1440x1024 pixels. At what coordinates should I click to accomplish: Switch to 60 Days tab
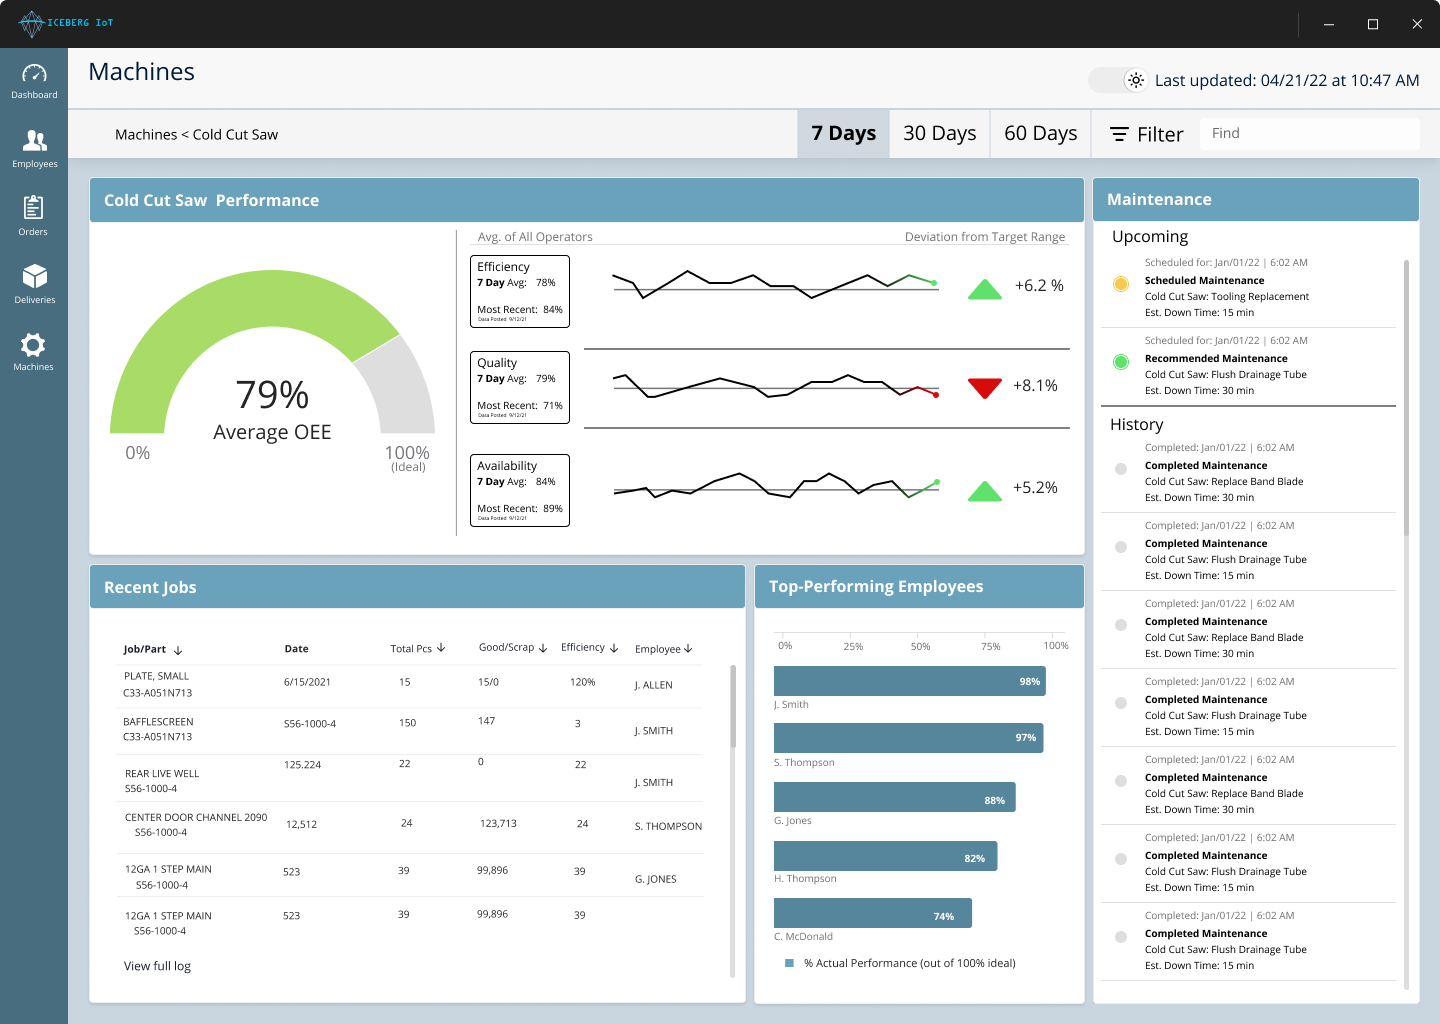click(1041, 134)
